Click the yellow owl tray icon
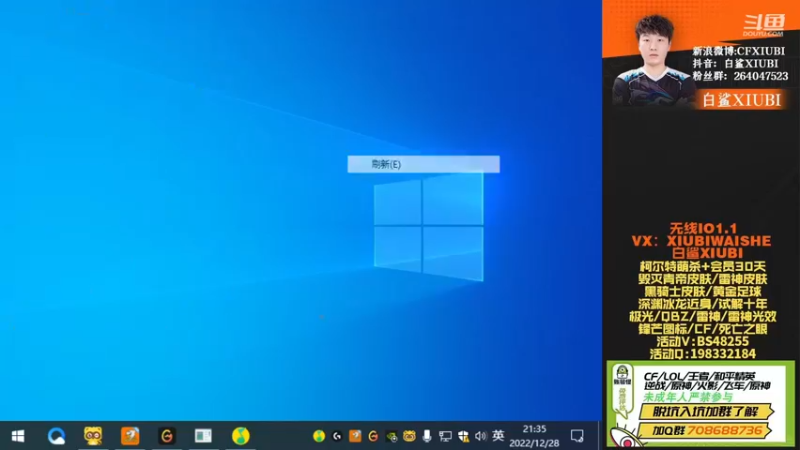This screenshot has width=800, height=450. [409, 436]
